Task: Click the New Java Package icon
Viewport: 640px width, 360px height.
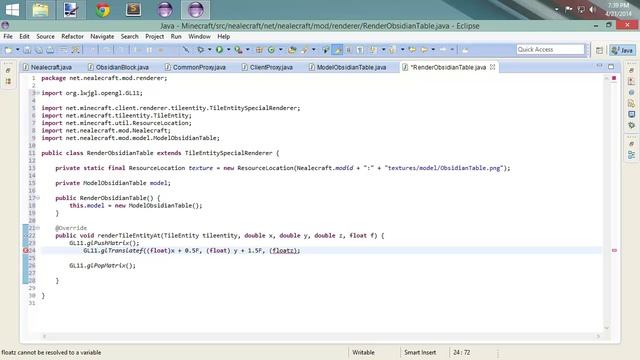Action: pyautogui.click(x=259, y=50)
